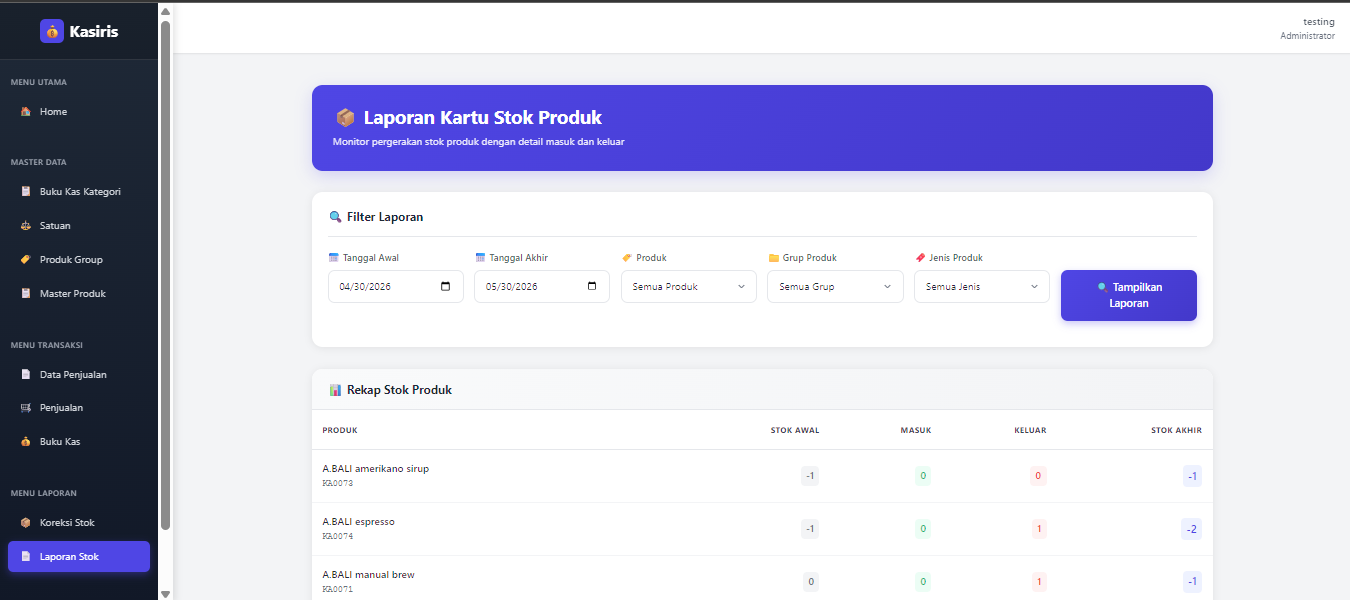Click the Kasiris logo icon
Viewport: 1350px width, 600px height.
click(52, 31)
